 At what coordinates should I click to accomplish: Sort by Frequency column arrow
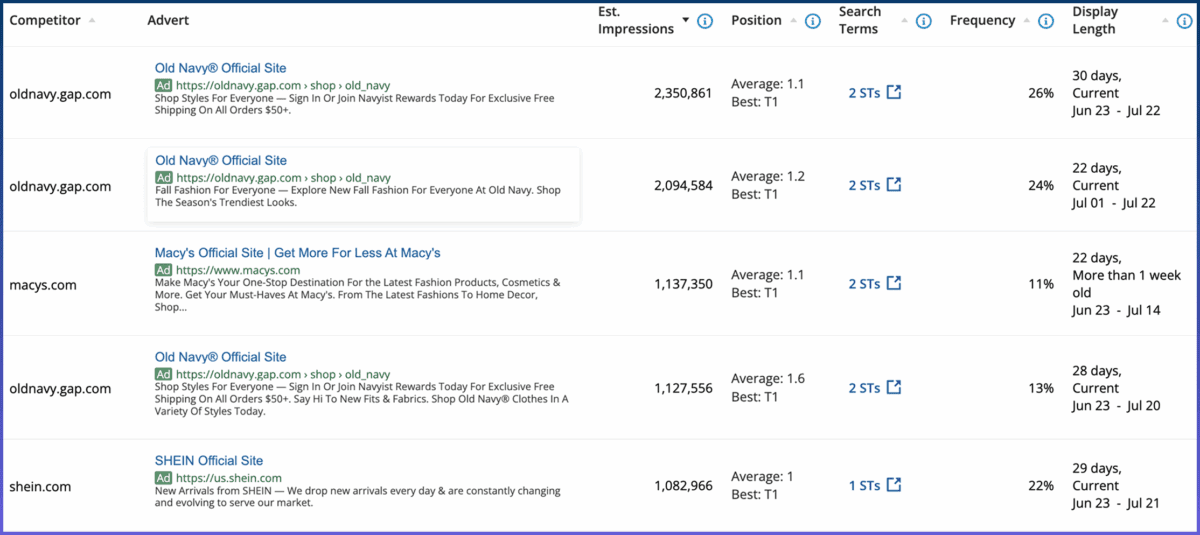(1025, 21)
